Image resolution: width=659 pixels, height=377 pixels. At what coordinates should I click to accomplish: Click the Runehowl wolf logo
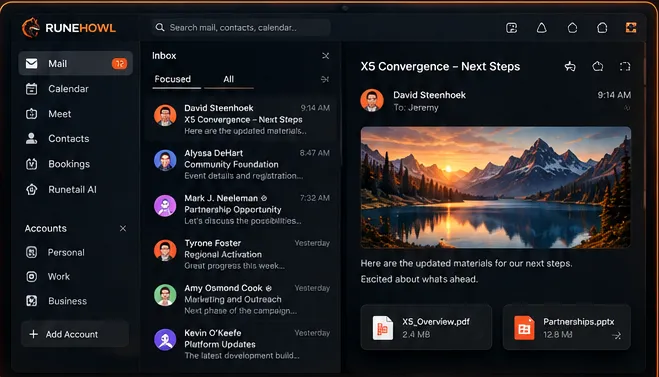(x=30, y=28)
